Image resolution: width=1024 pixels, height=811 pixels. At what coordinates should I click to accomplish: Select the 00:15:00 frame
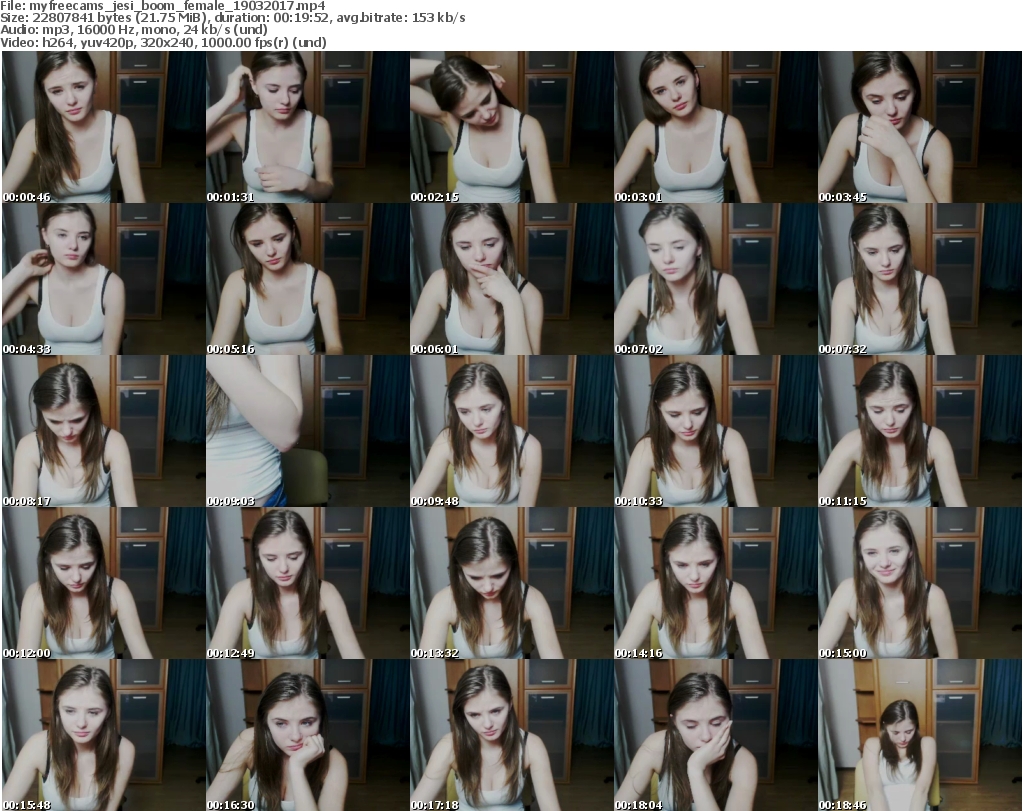coord(919,583)
